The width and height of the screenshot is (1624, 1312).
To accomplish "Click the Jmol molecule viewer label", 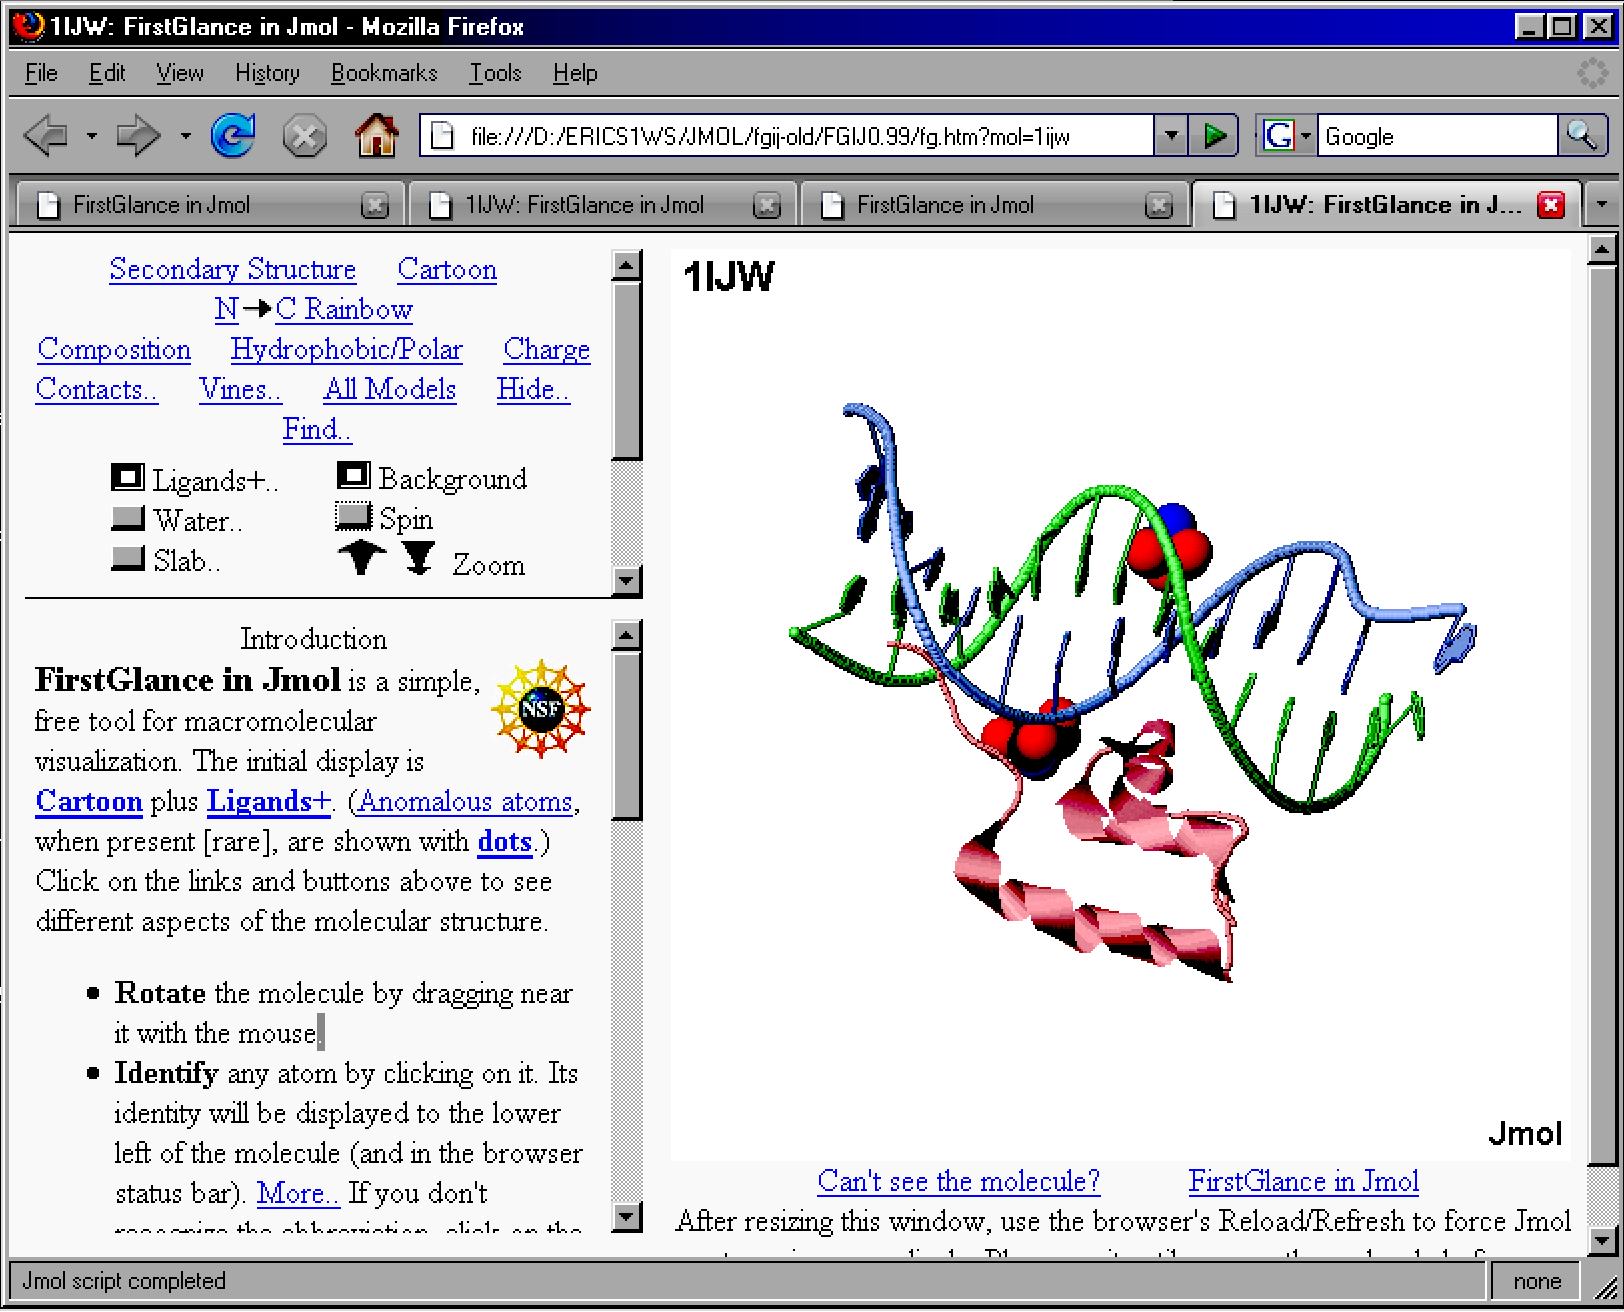I will tap(1525, 1134).
